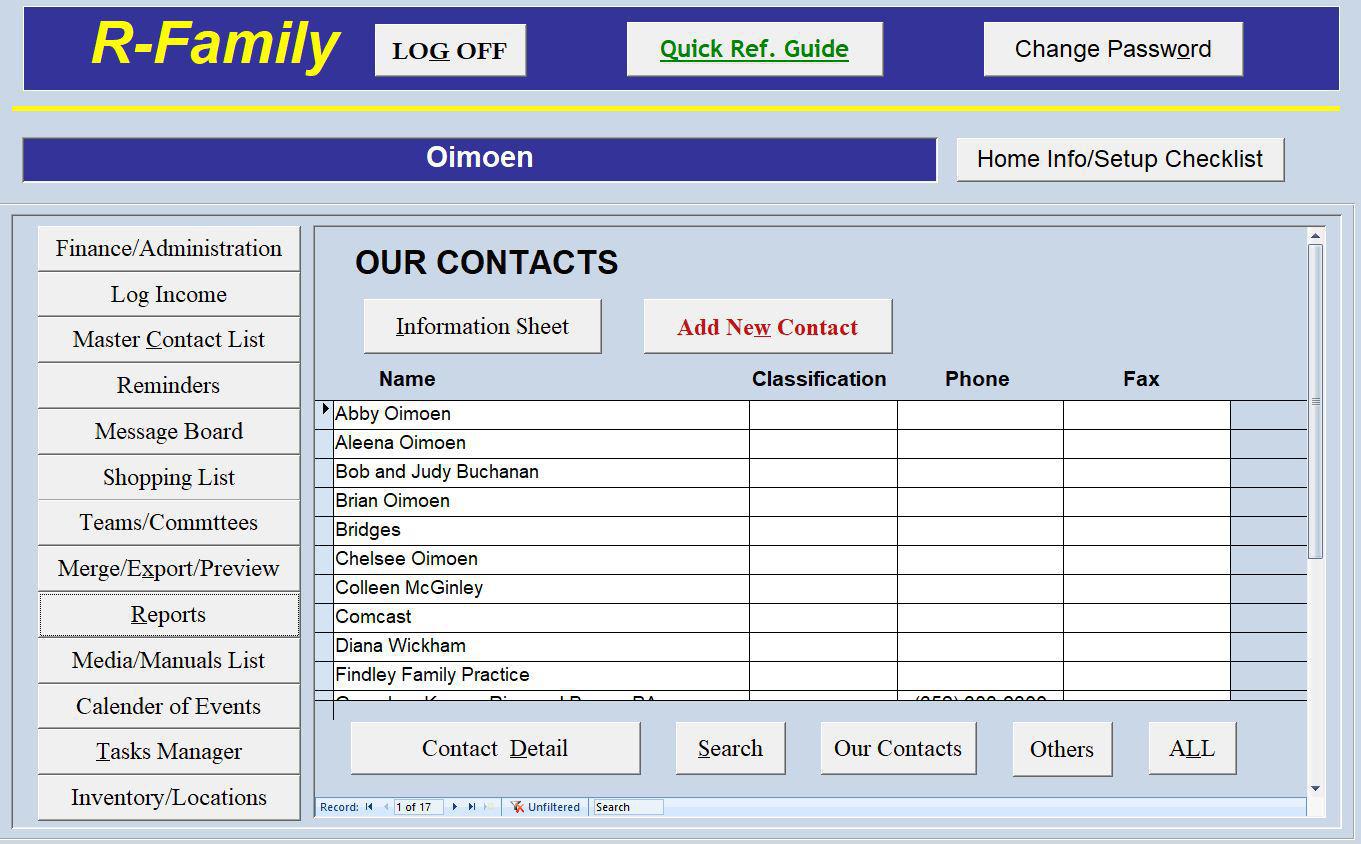1361x844 pixels.
Task: Click Add New Contact button
Action: (767, 327)
